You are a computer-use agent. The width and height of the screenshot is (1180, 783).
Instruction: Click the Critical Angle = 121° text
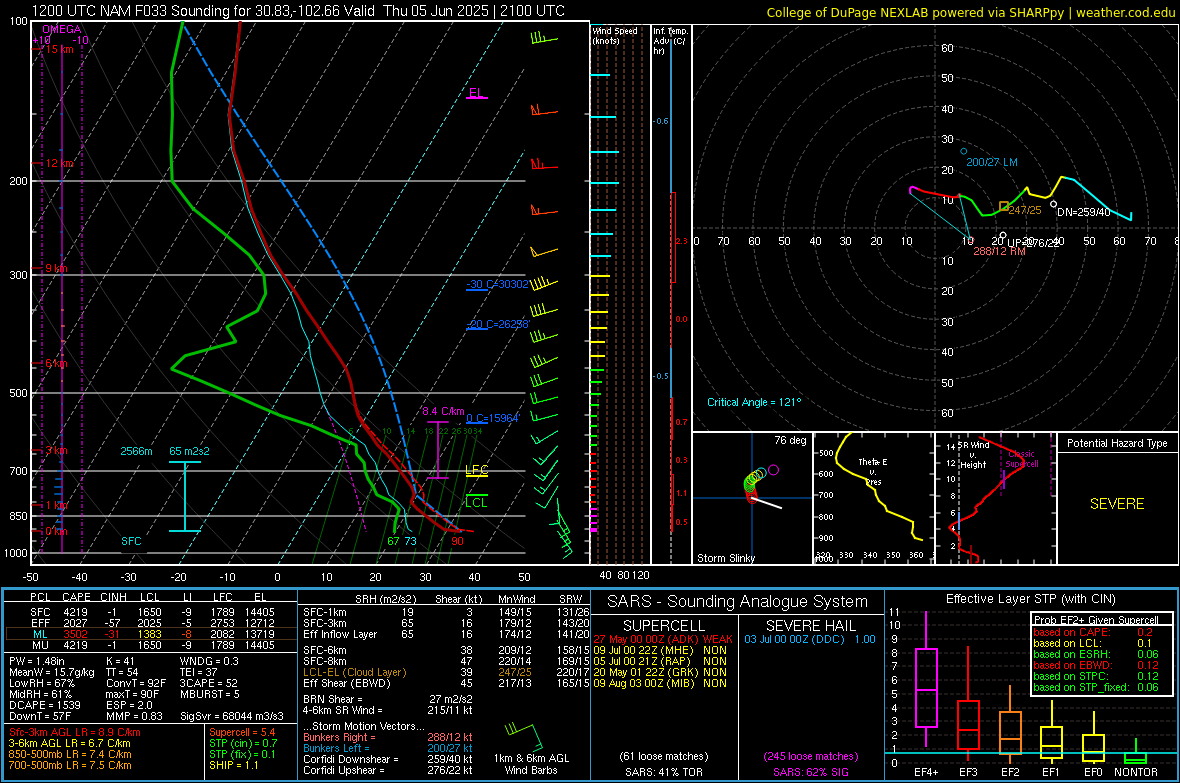754,402
